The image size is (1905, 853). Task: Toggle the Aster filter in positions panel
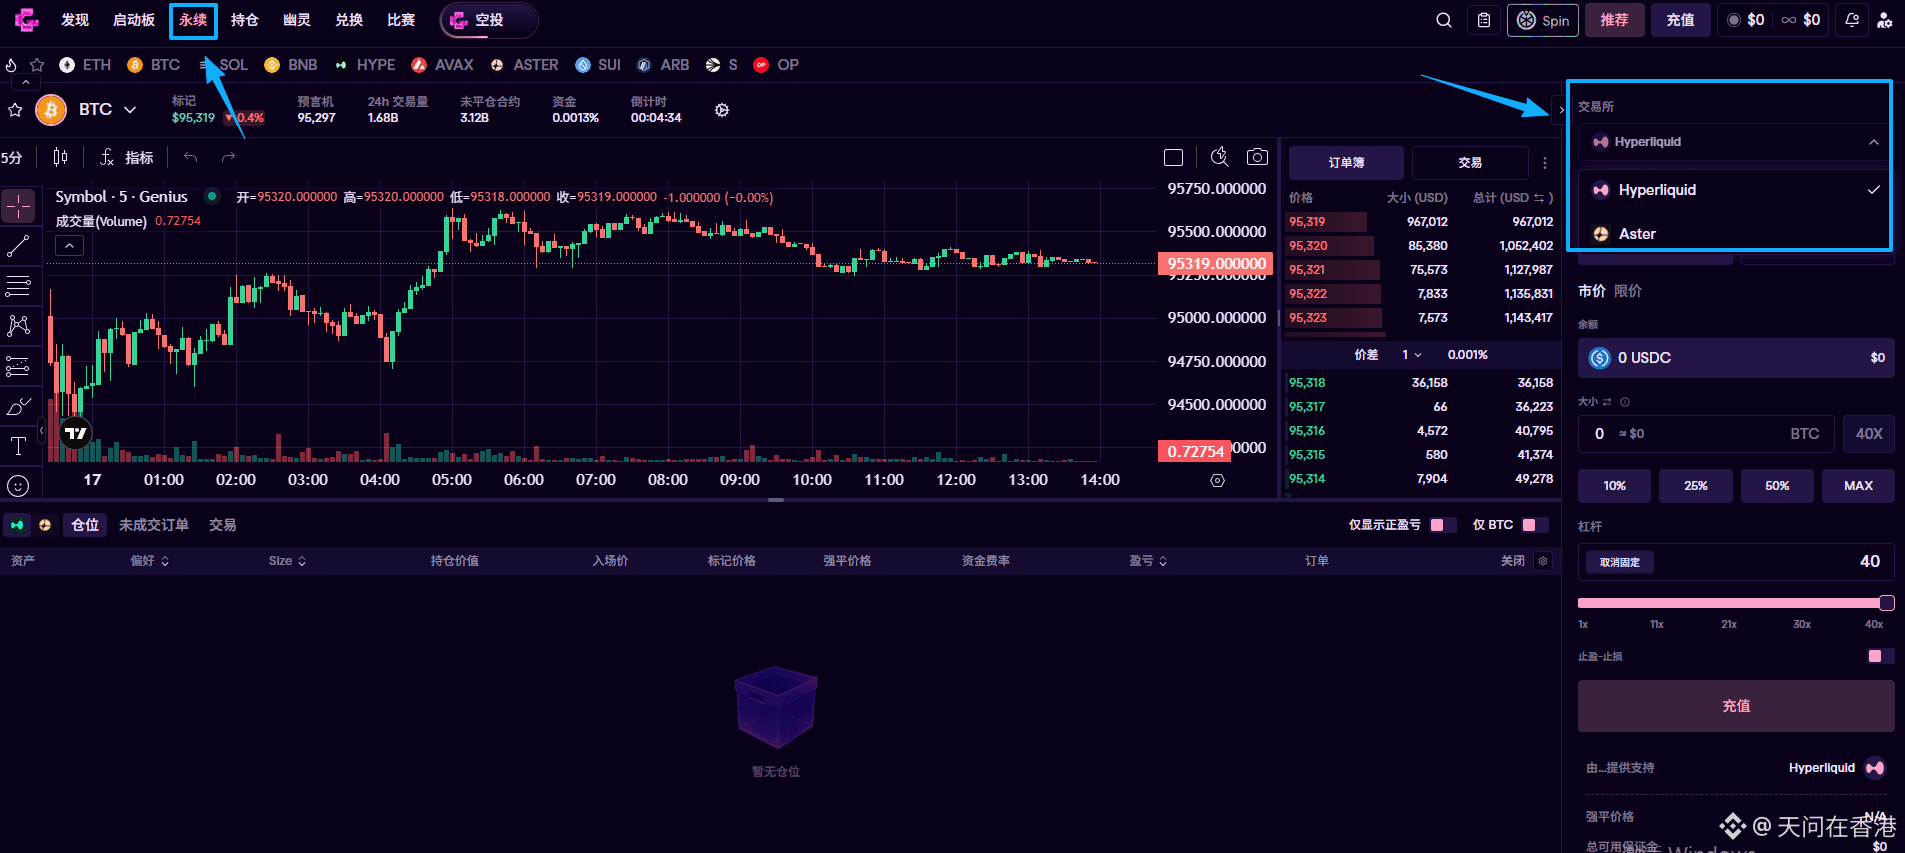(x=45, y=525)
